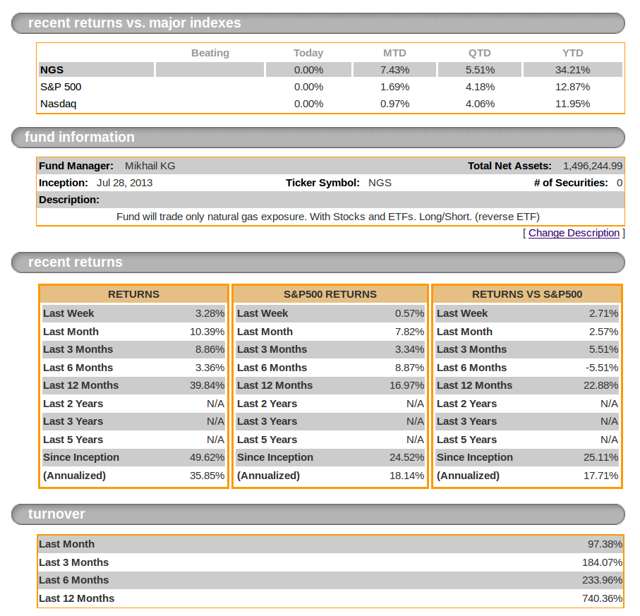Click 'Last 5 Years' label in S&P500 RETURNS table
Image resolution: width=640 pixels, height=616 pixels.
click(x=267, y=440)
